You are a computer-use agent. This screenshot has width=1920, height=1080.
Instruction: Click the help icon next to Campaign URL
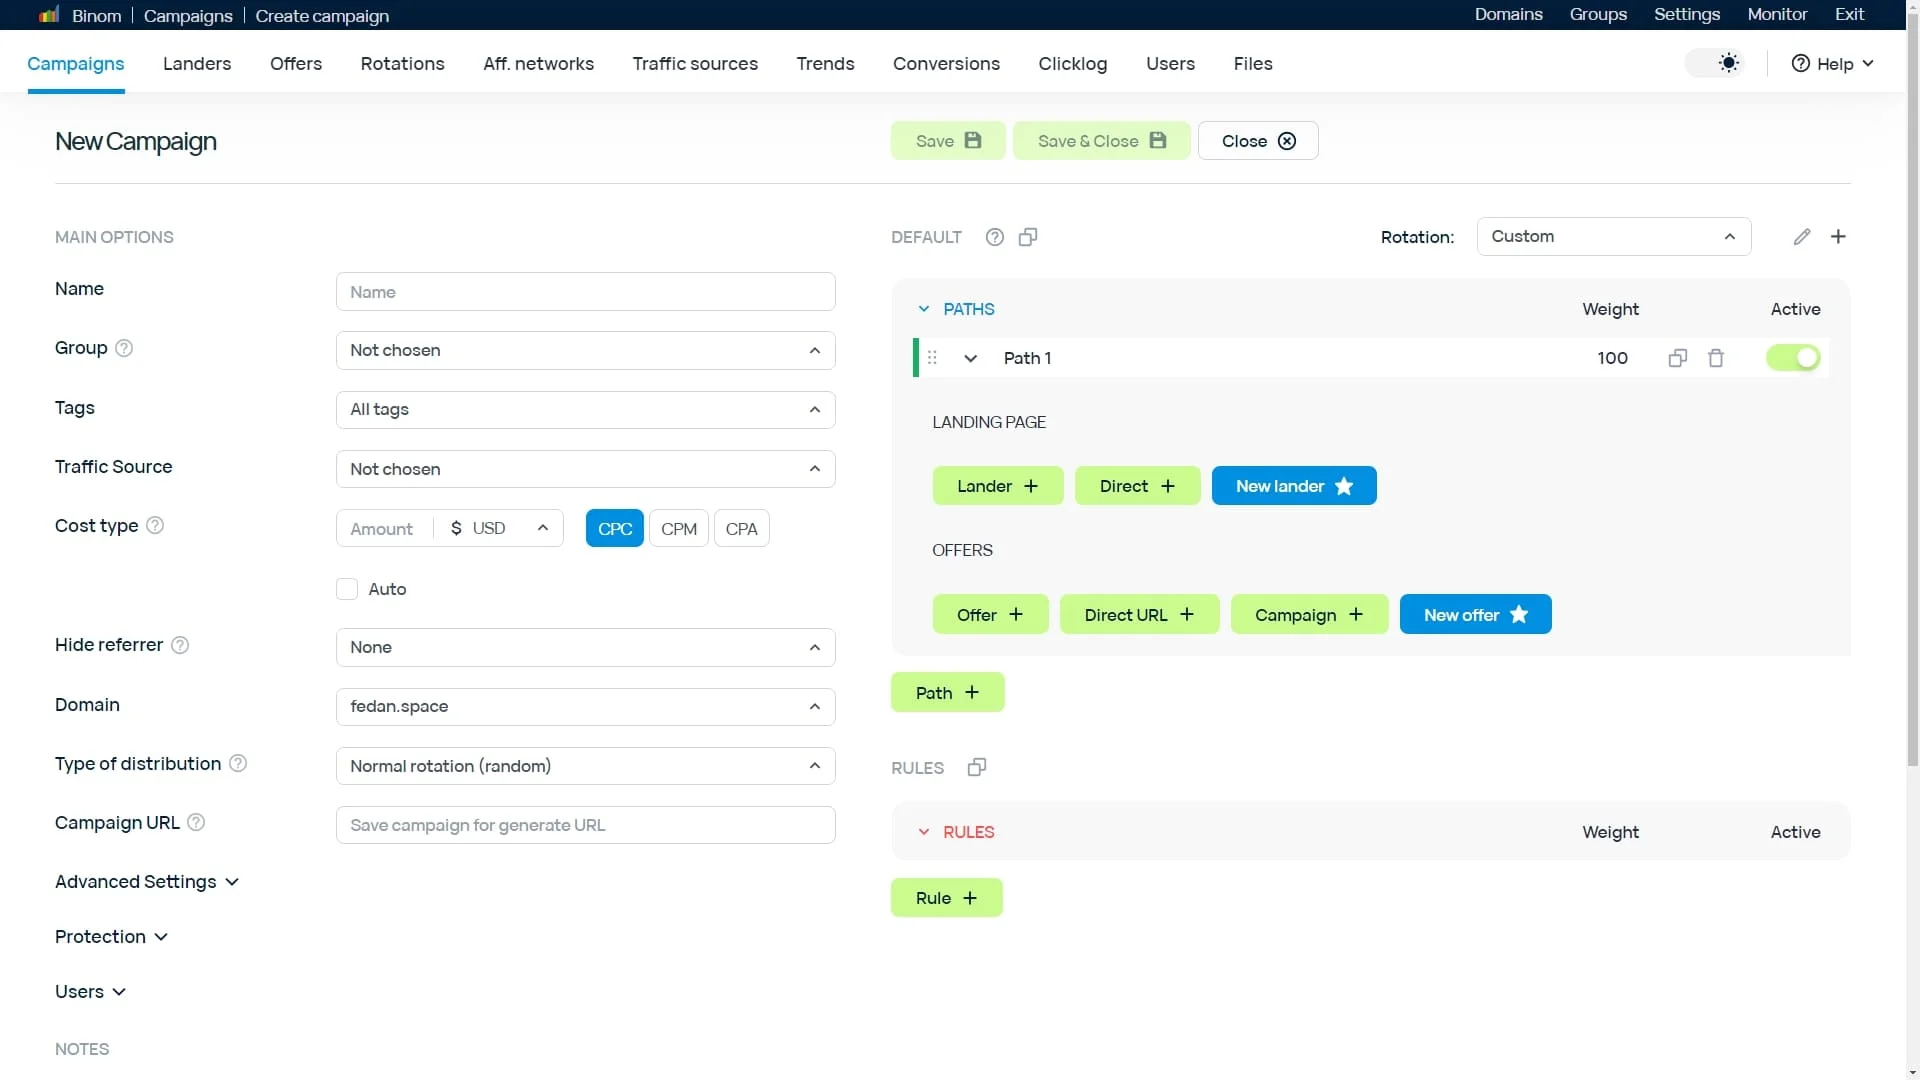[x=196, y=822]
